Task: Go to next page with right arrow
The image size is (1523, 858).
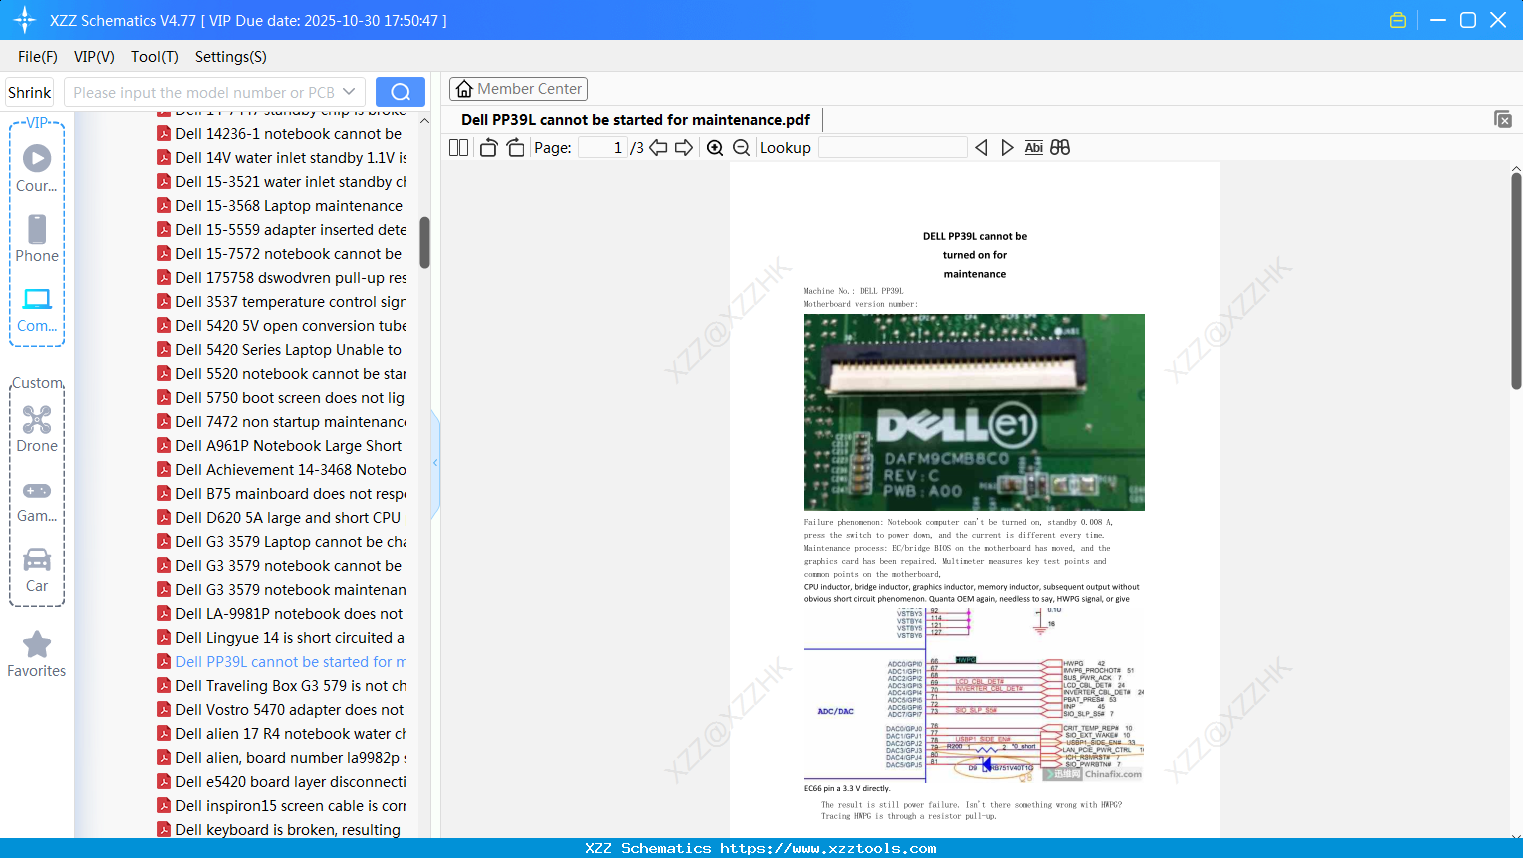Action: (x=684, y=148)
